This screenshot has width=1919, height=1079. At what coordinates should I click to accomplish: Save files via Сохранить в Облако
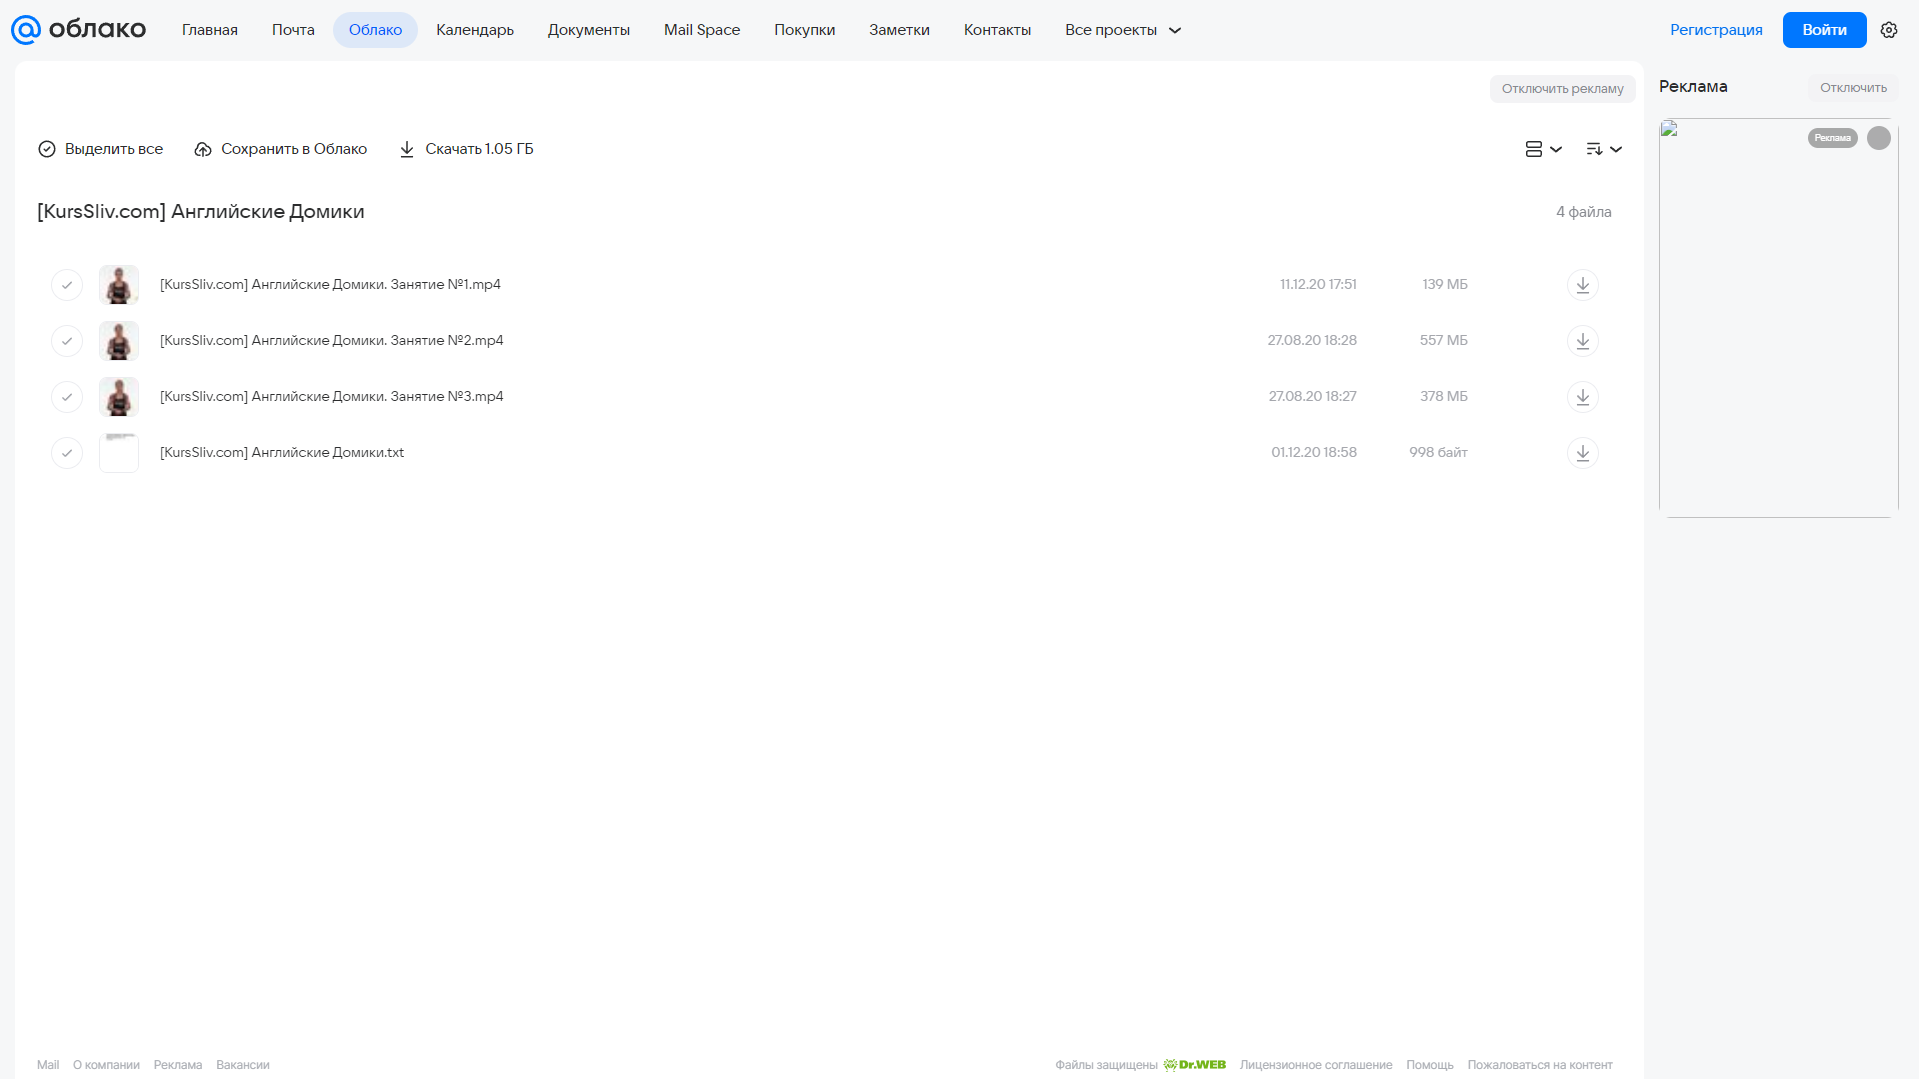(281, 149)
